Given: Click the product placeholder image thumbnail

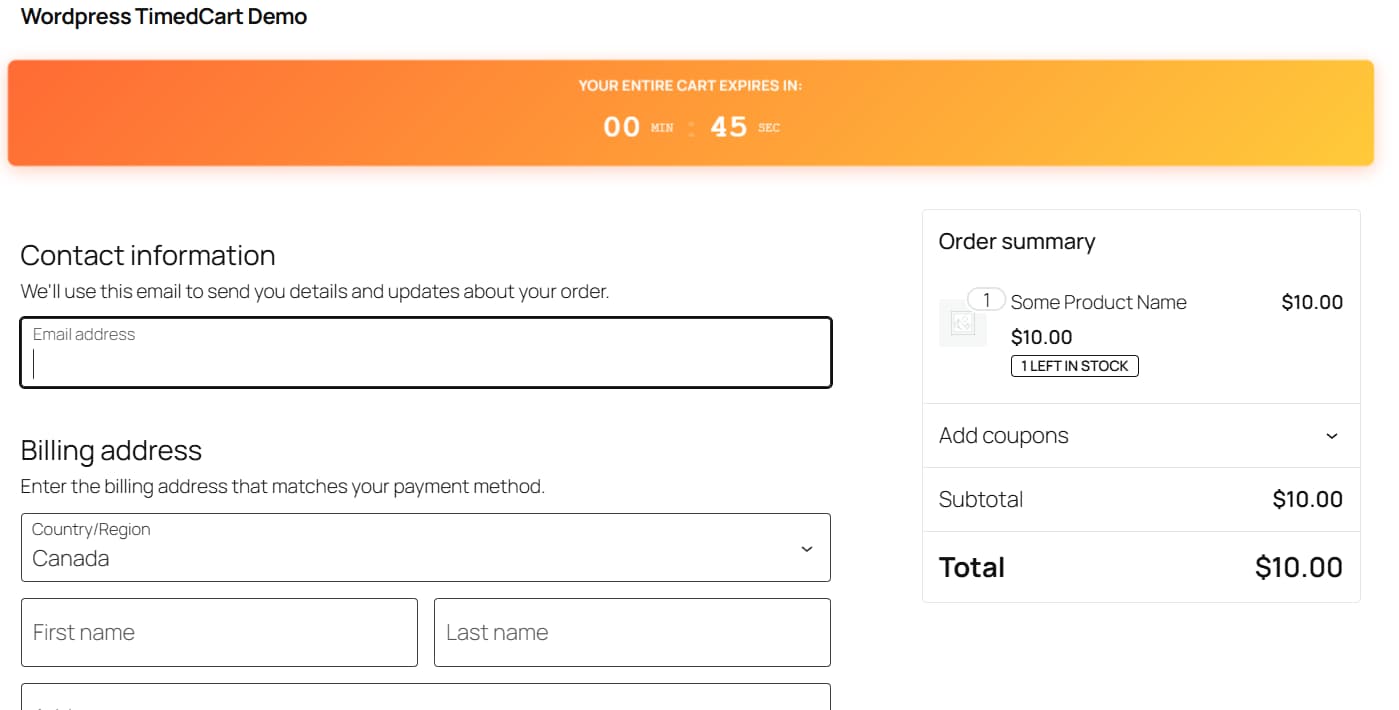Looking at the screenshot, I should click(962, 322).
